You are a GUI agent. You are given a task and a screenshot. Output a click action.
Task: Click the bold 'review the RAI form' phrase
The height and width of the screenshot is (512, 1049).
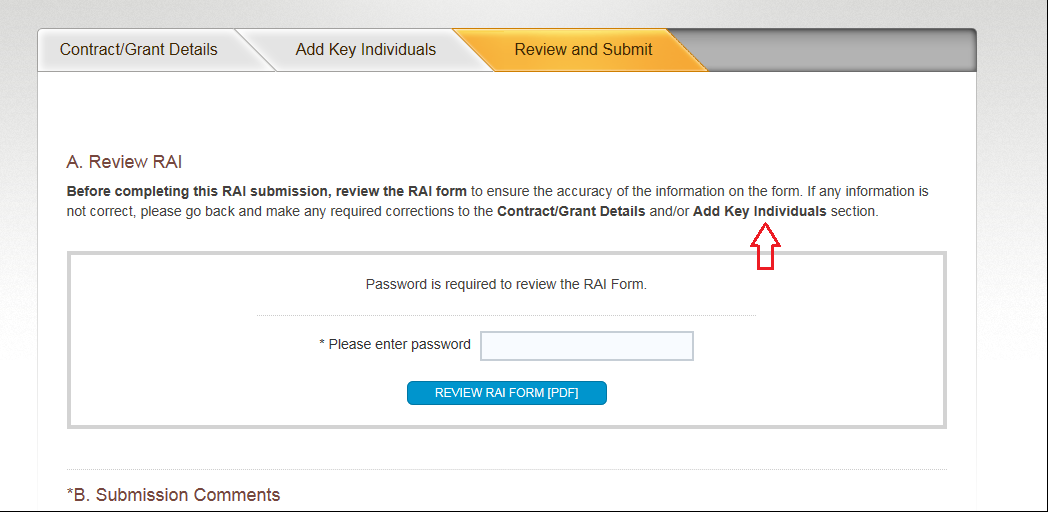[401, 190]
